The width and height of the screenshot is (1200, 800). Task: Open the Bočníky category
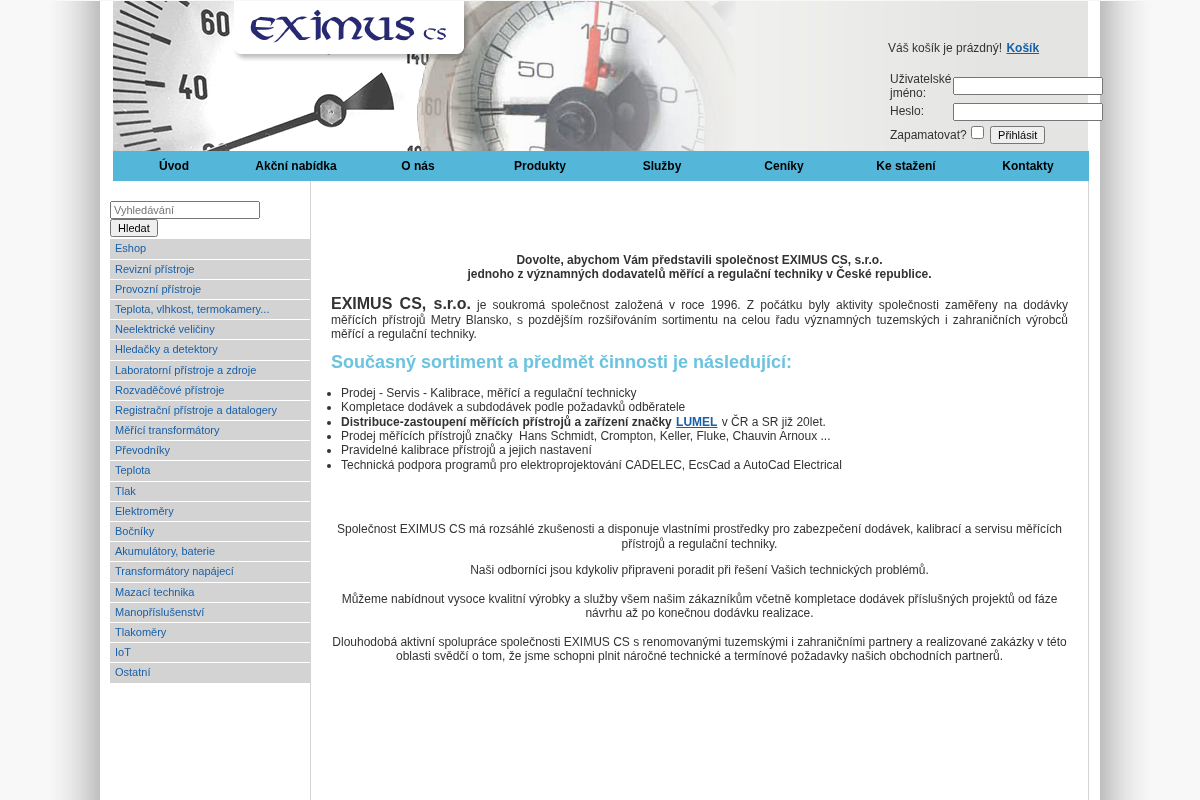[x=210, y=531]
